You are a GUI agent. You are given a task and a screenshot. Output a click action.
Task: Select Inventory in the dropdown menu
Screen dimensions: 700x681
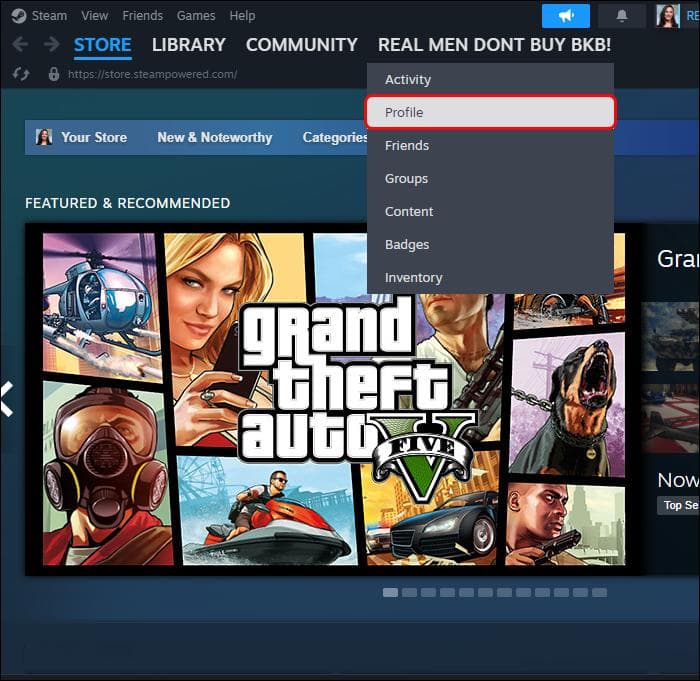click(x=491, y=278)
